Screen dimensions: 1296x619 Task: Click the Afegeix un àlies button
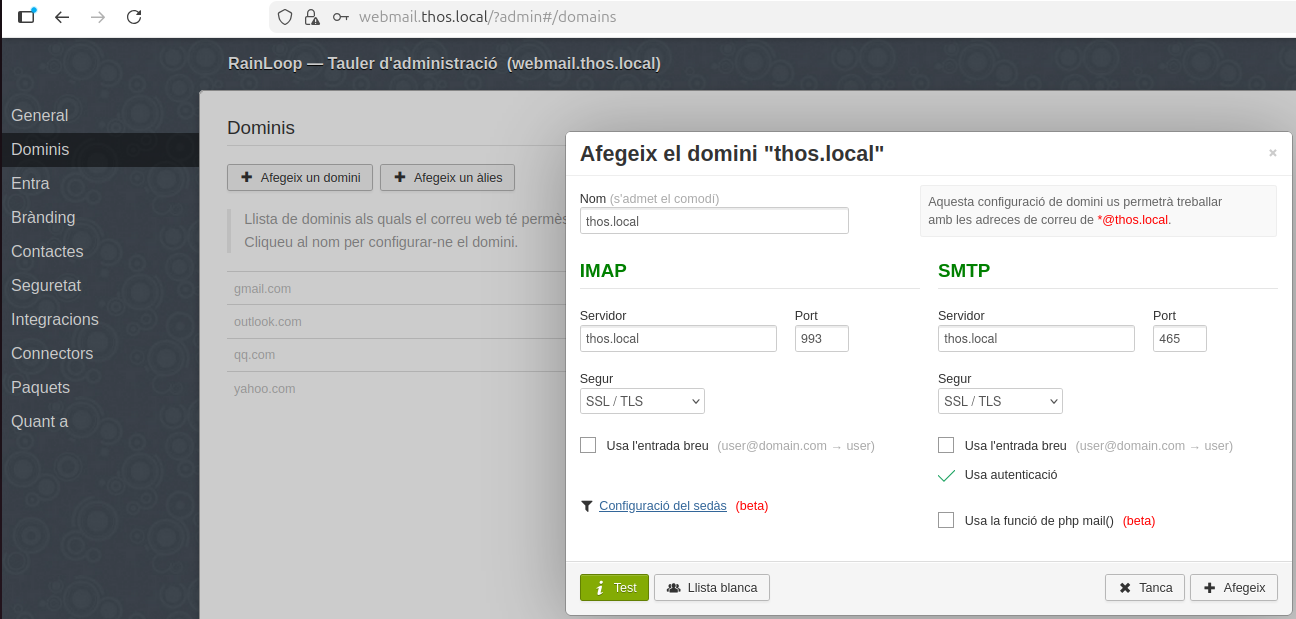click(448, 178)
